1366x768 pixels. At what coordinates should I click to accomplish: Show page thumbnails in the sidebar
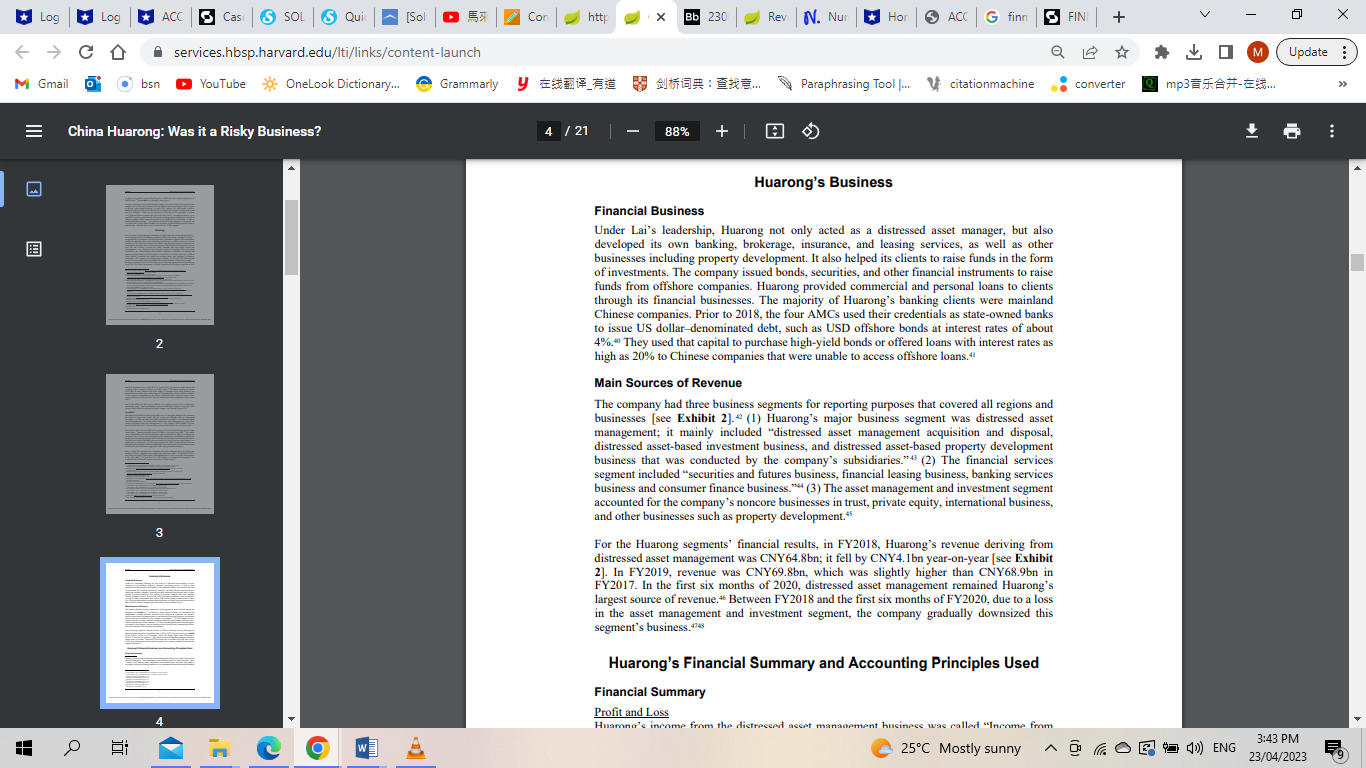tap(34, 189)
